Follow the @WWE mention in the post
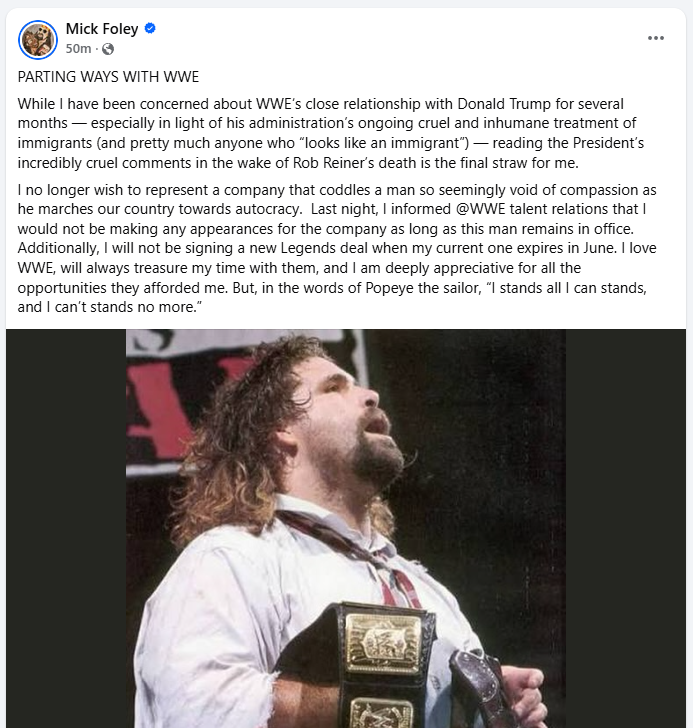The width and height of the screenshot is (693, 728). pos(480,209)
